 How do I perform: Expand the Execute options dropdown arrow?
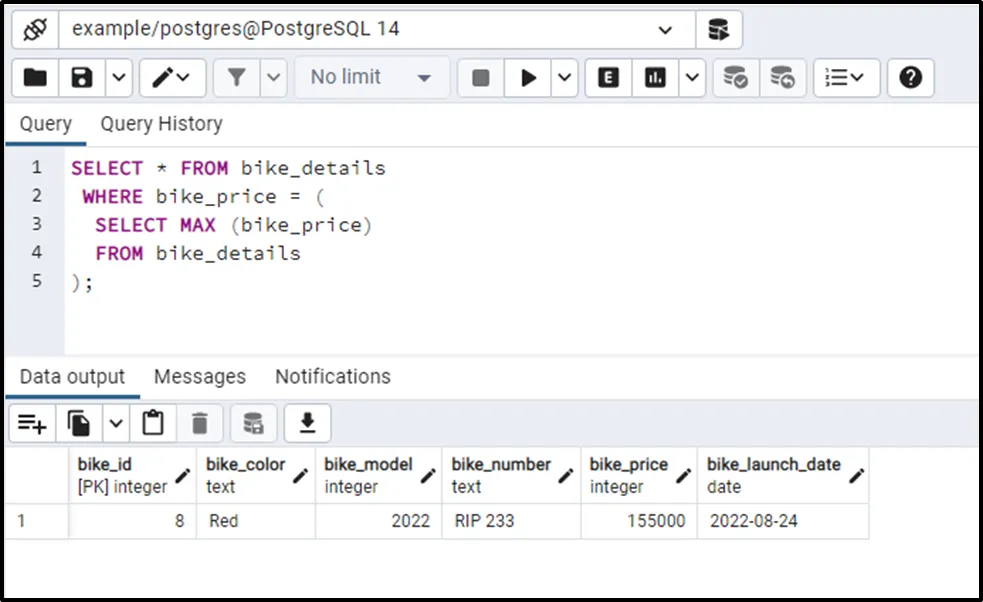point(564,78)
